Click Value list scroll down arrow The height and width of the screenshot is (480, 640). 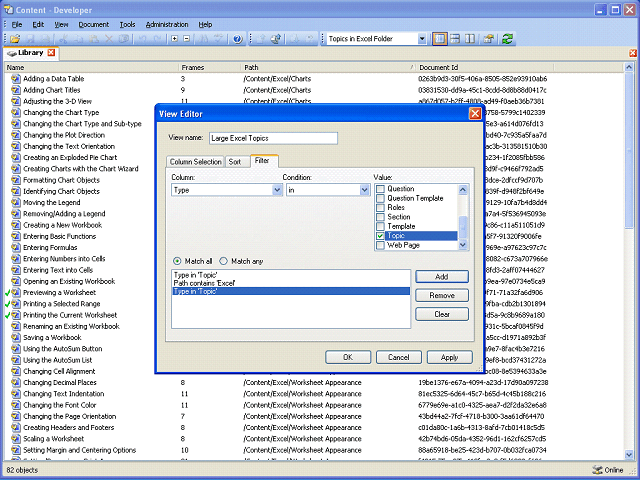click(x=463, y=245)
